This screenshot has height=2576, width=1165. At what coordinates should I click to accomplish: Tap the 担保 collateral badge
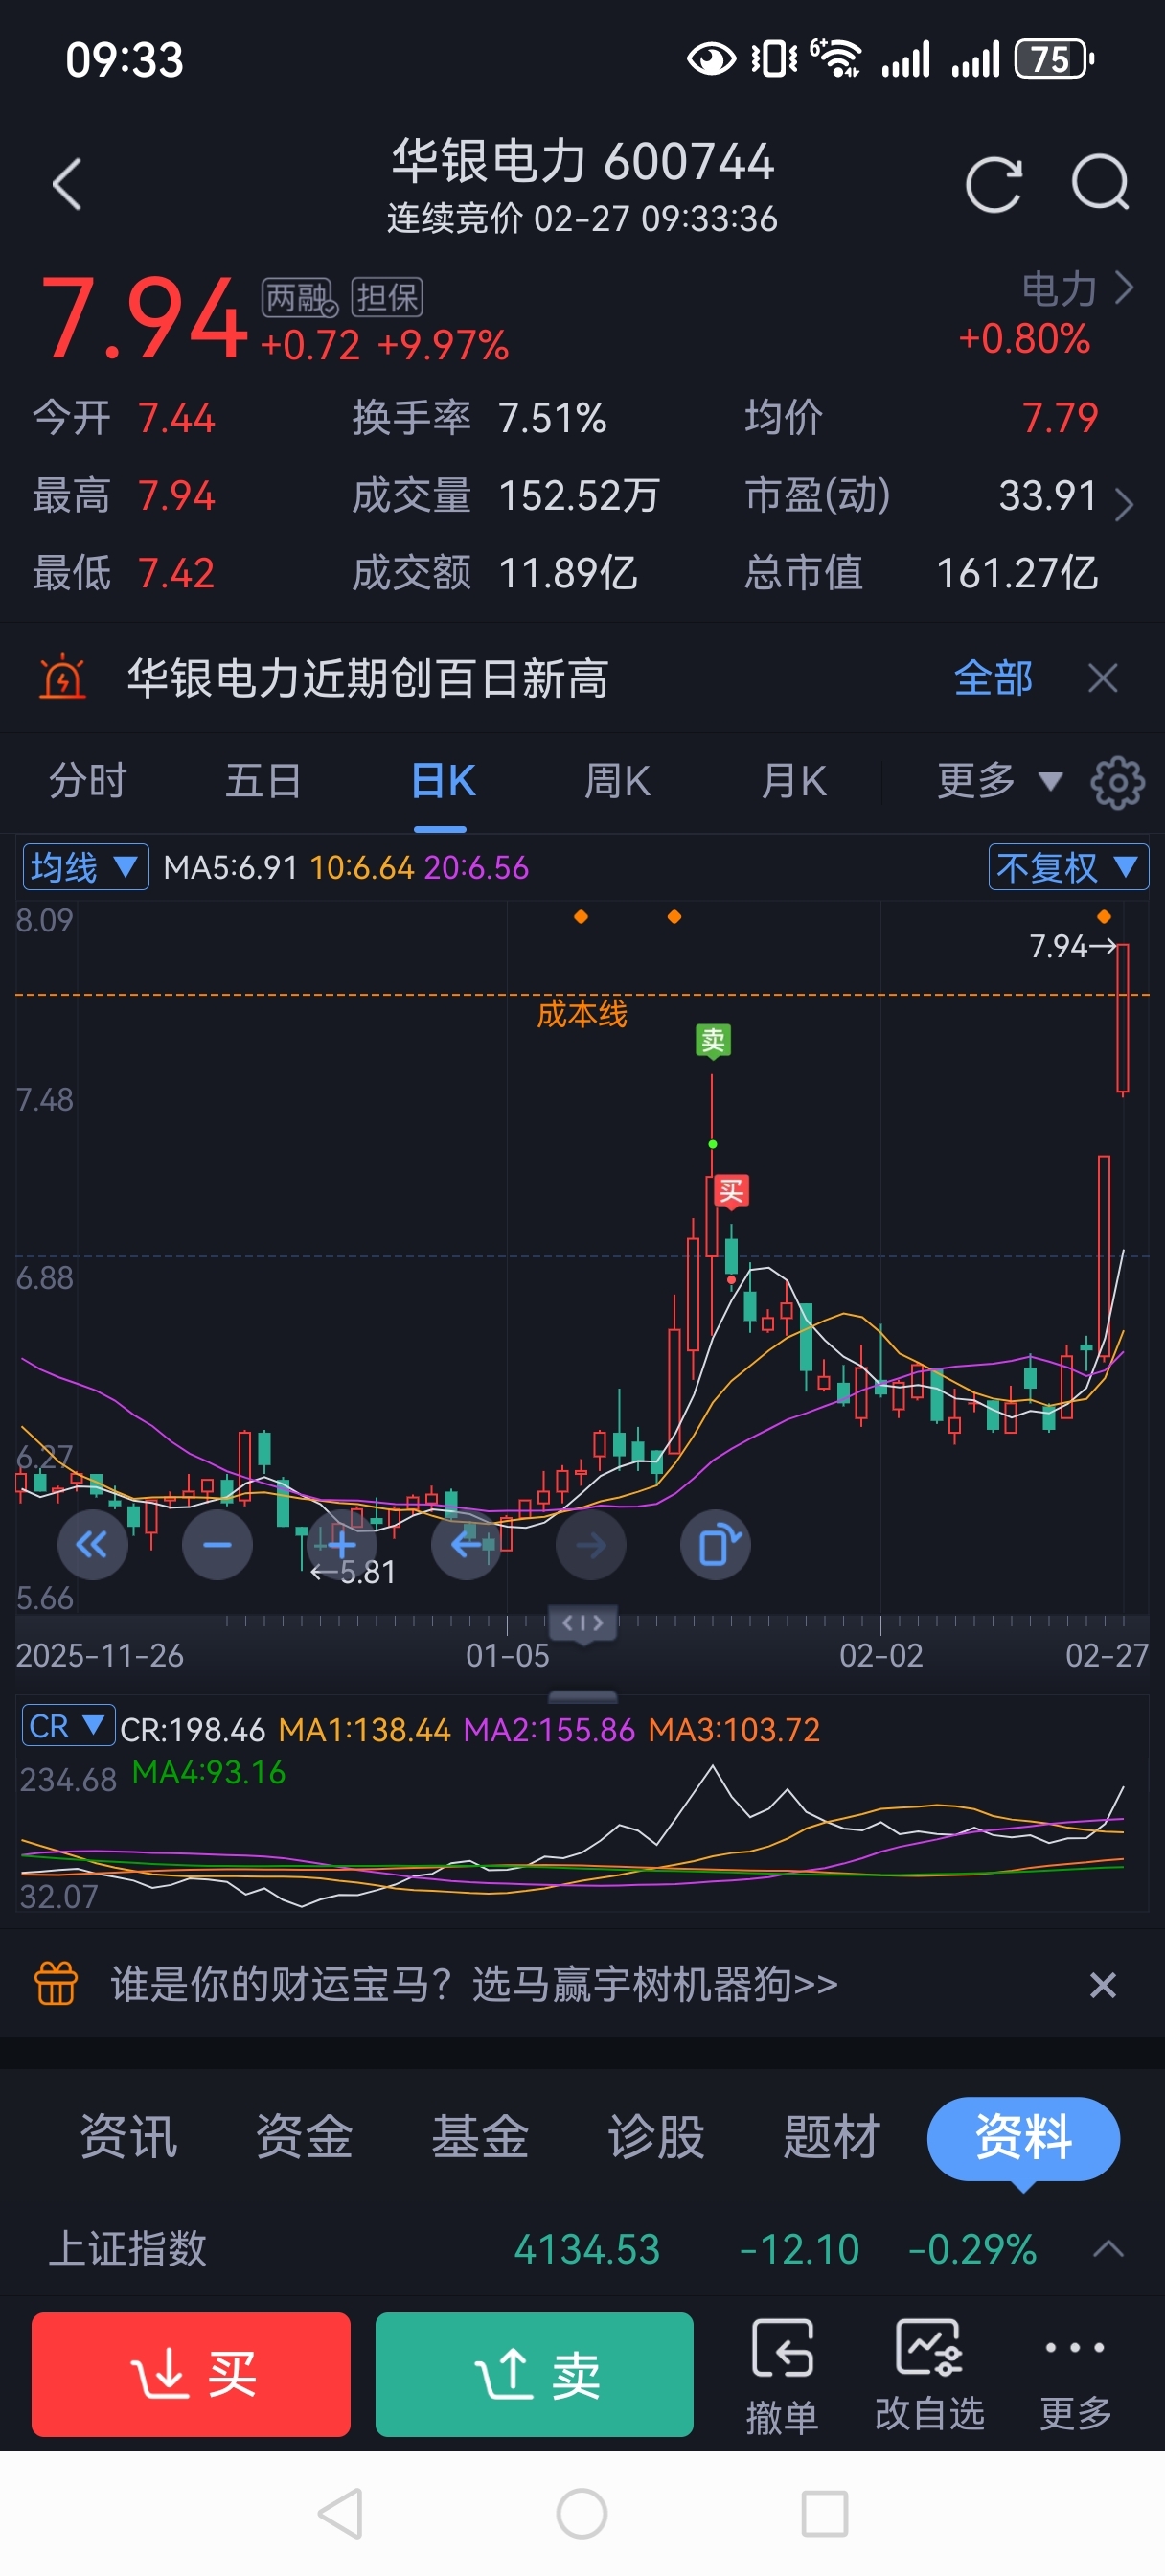pyautogui.click(x=387, y=297)
